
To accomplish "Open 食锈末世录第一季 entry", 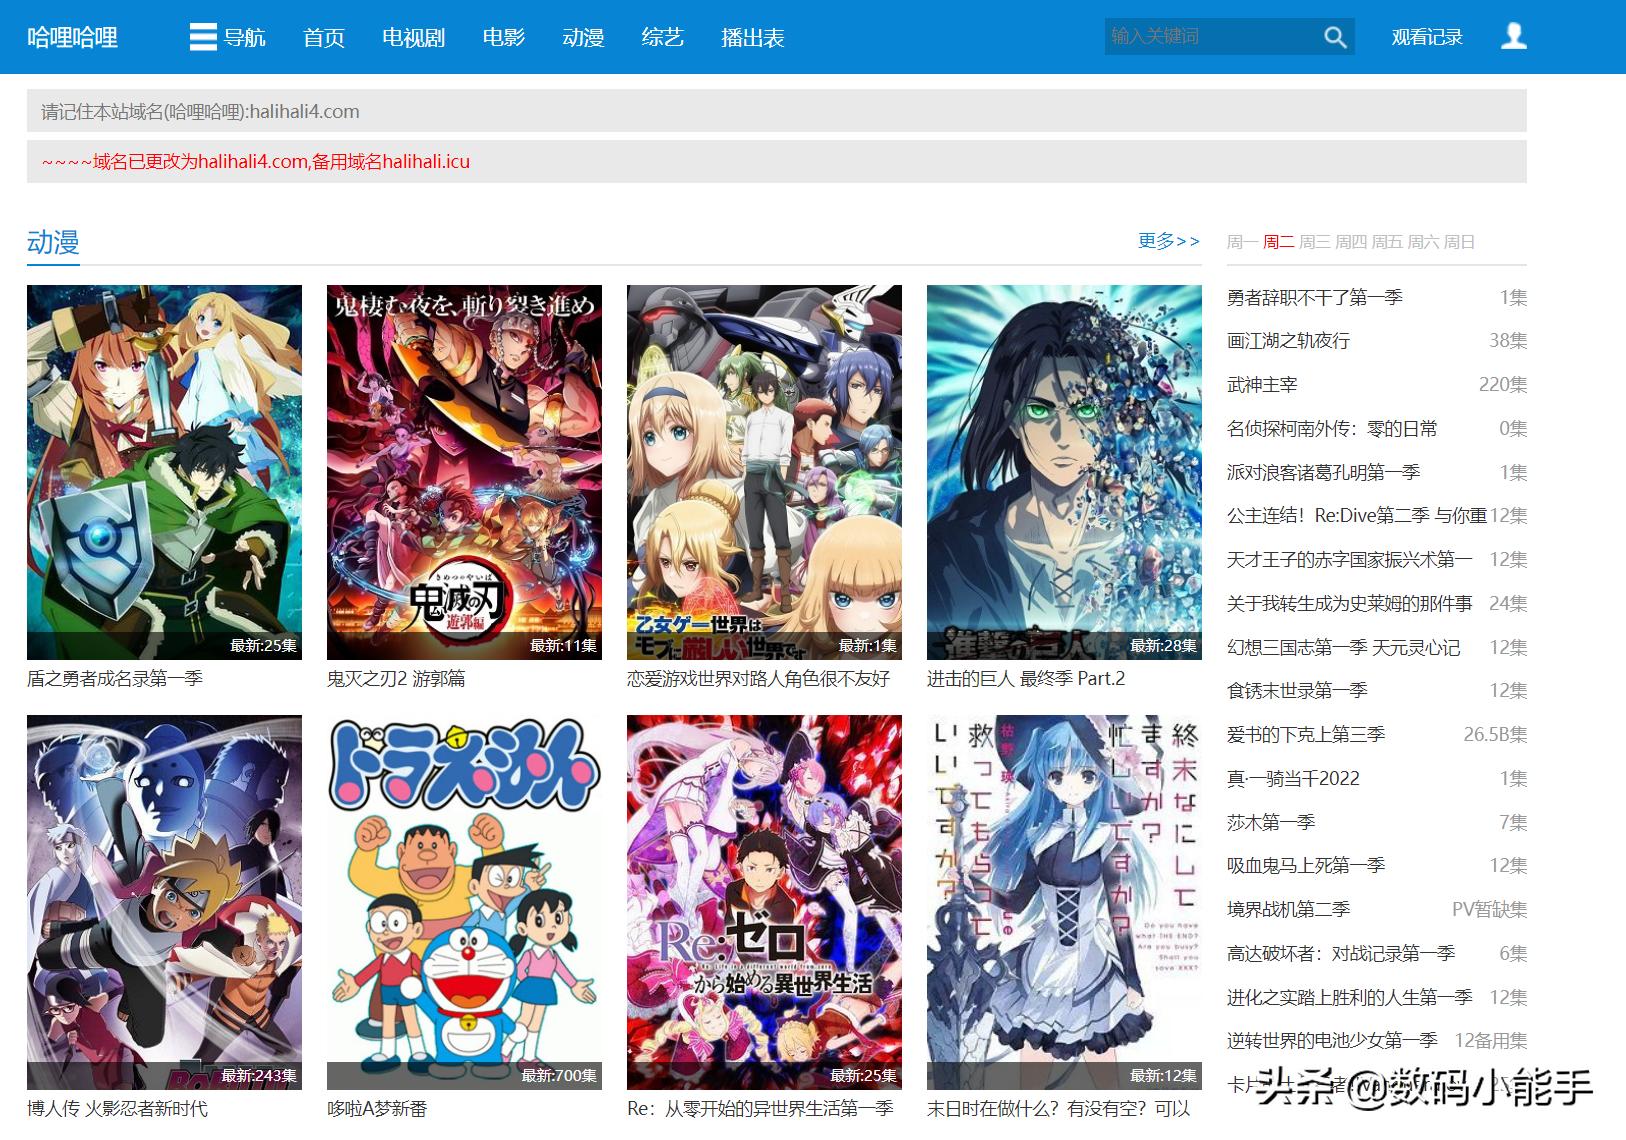I will (x=1297, y=691).
